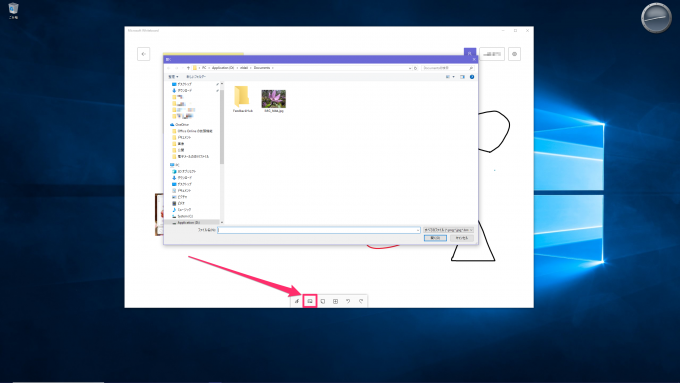This screenshot has height=383, width=680.
Task: Undo the last action in Whiteboard
Action: 348,301
